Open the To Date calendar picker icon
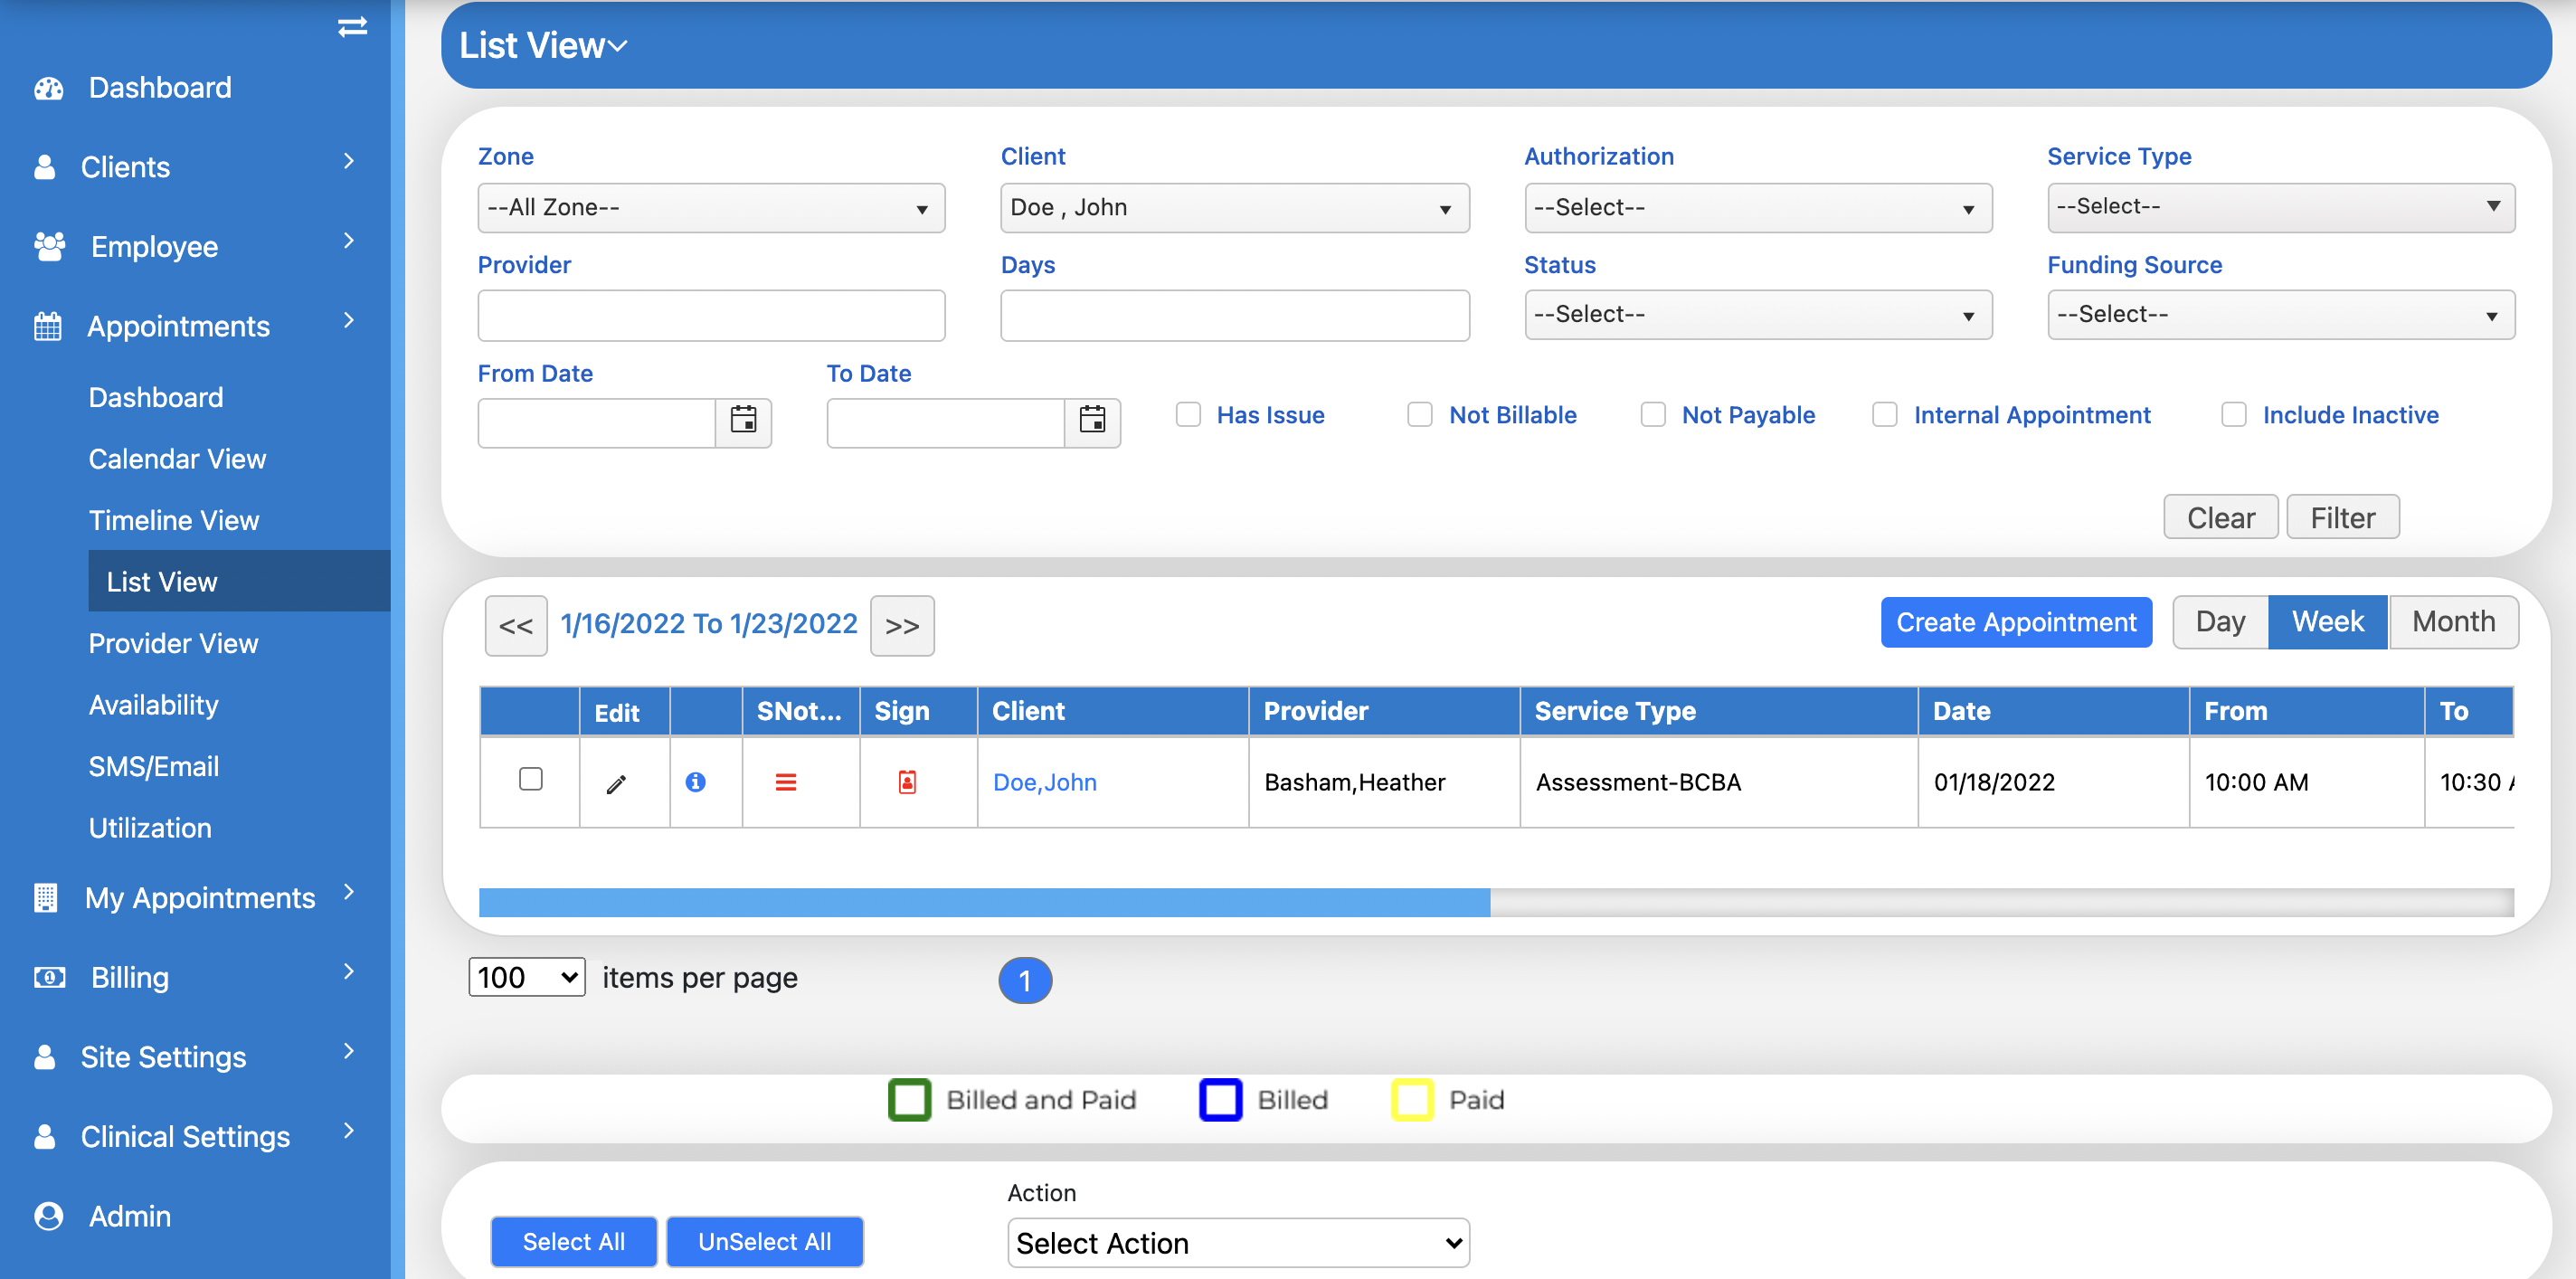The image size is (2576, 1279). [1092, 421]
